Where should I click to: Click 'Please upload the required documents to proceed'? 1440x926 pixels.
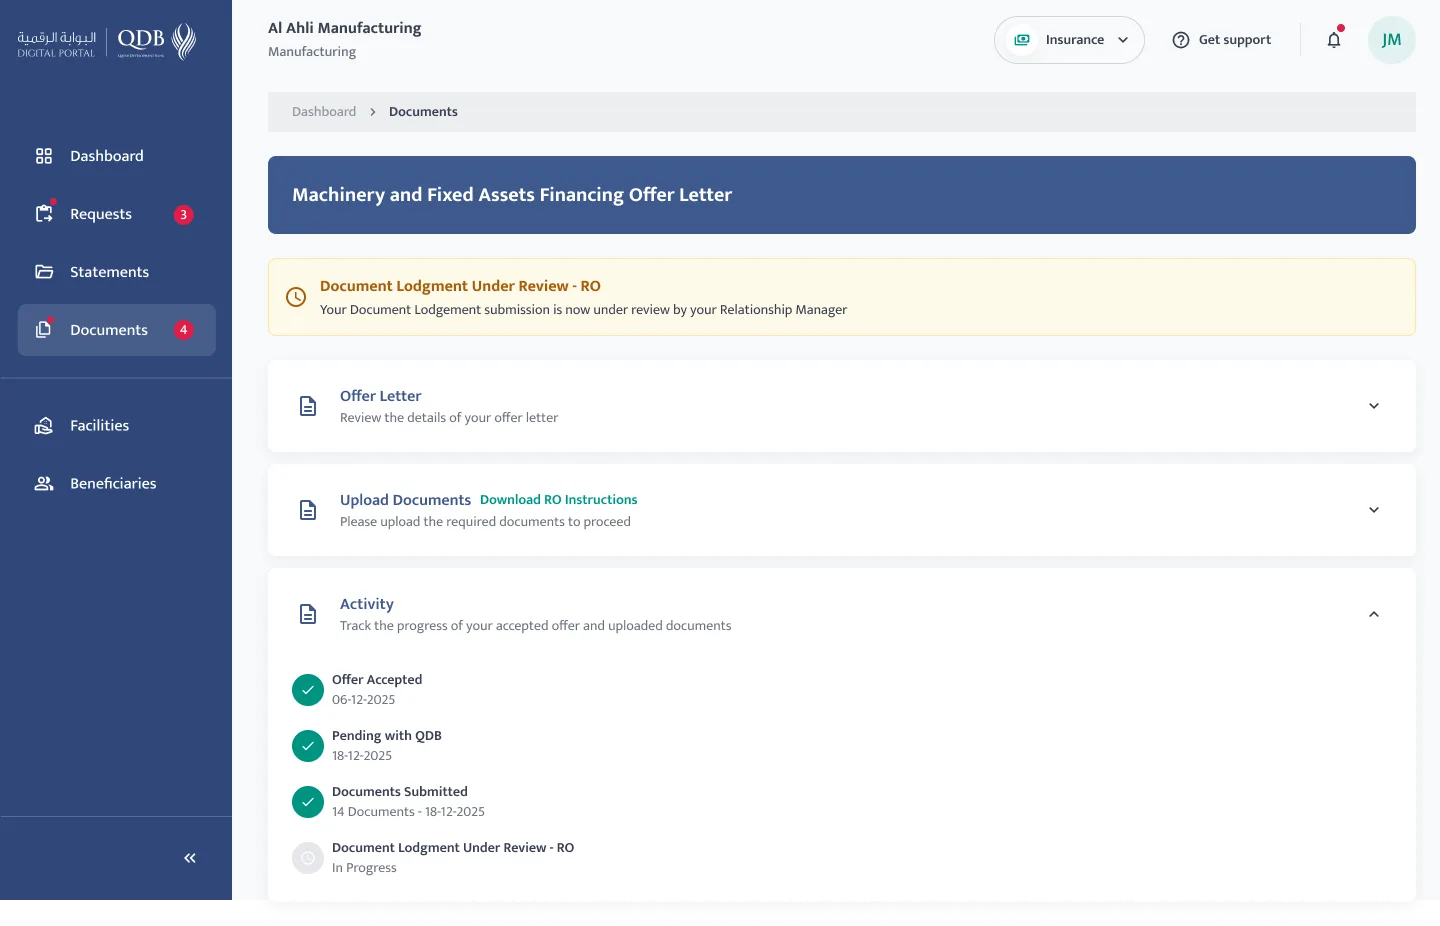(485, 522)
